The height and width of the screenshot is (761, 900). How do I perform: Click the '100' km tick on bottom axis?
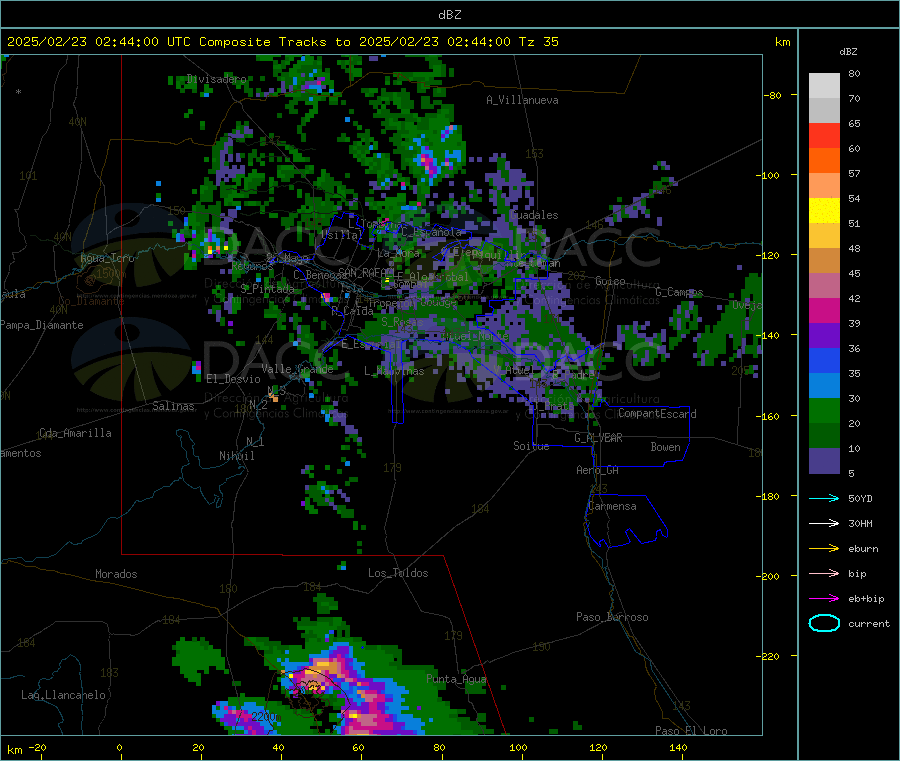[x=518, y=748]
